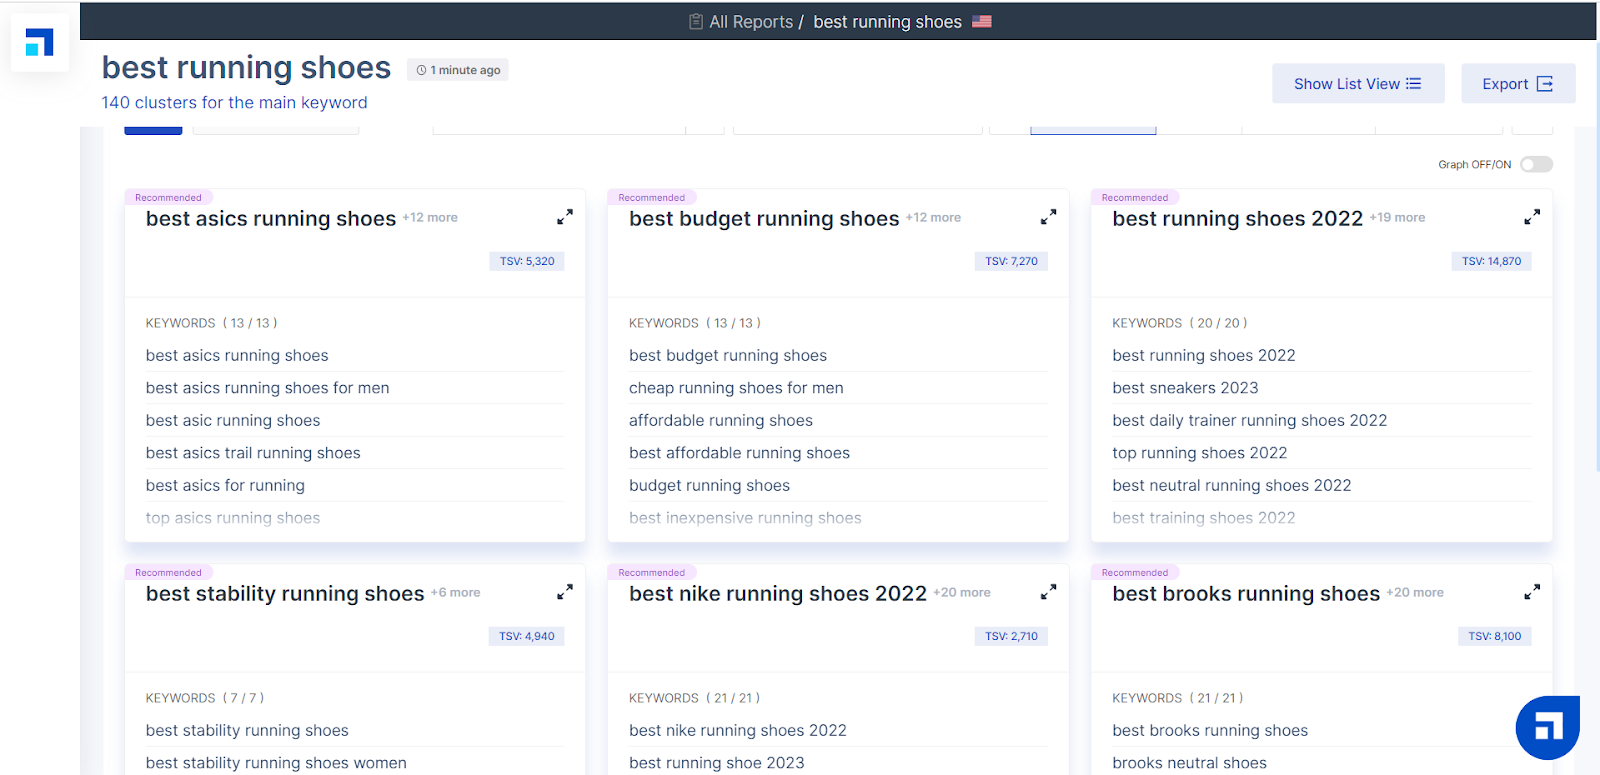Image resolution: width=1600 pixels, height=775 pixels.
Task: Expand the best running shoes 2022 card
Action: (1531, 217)
